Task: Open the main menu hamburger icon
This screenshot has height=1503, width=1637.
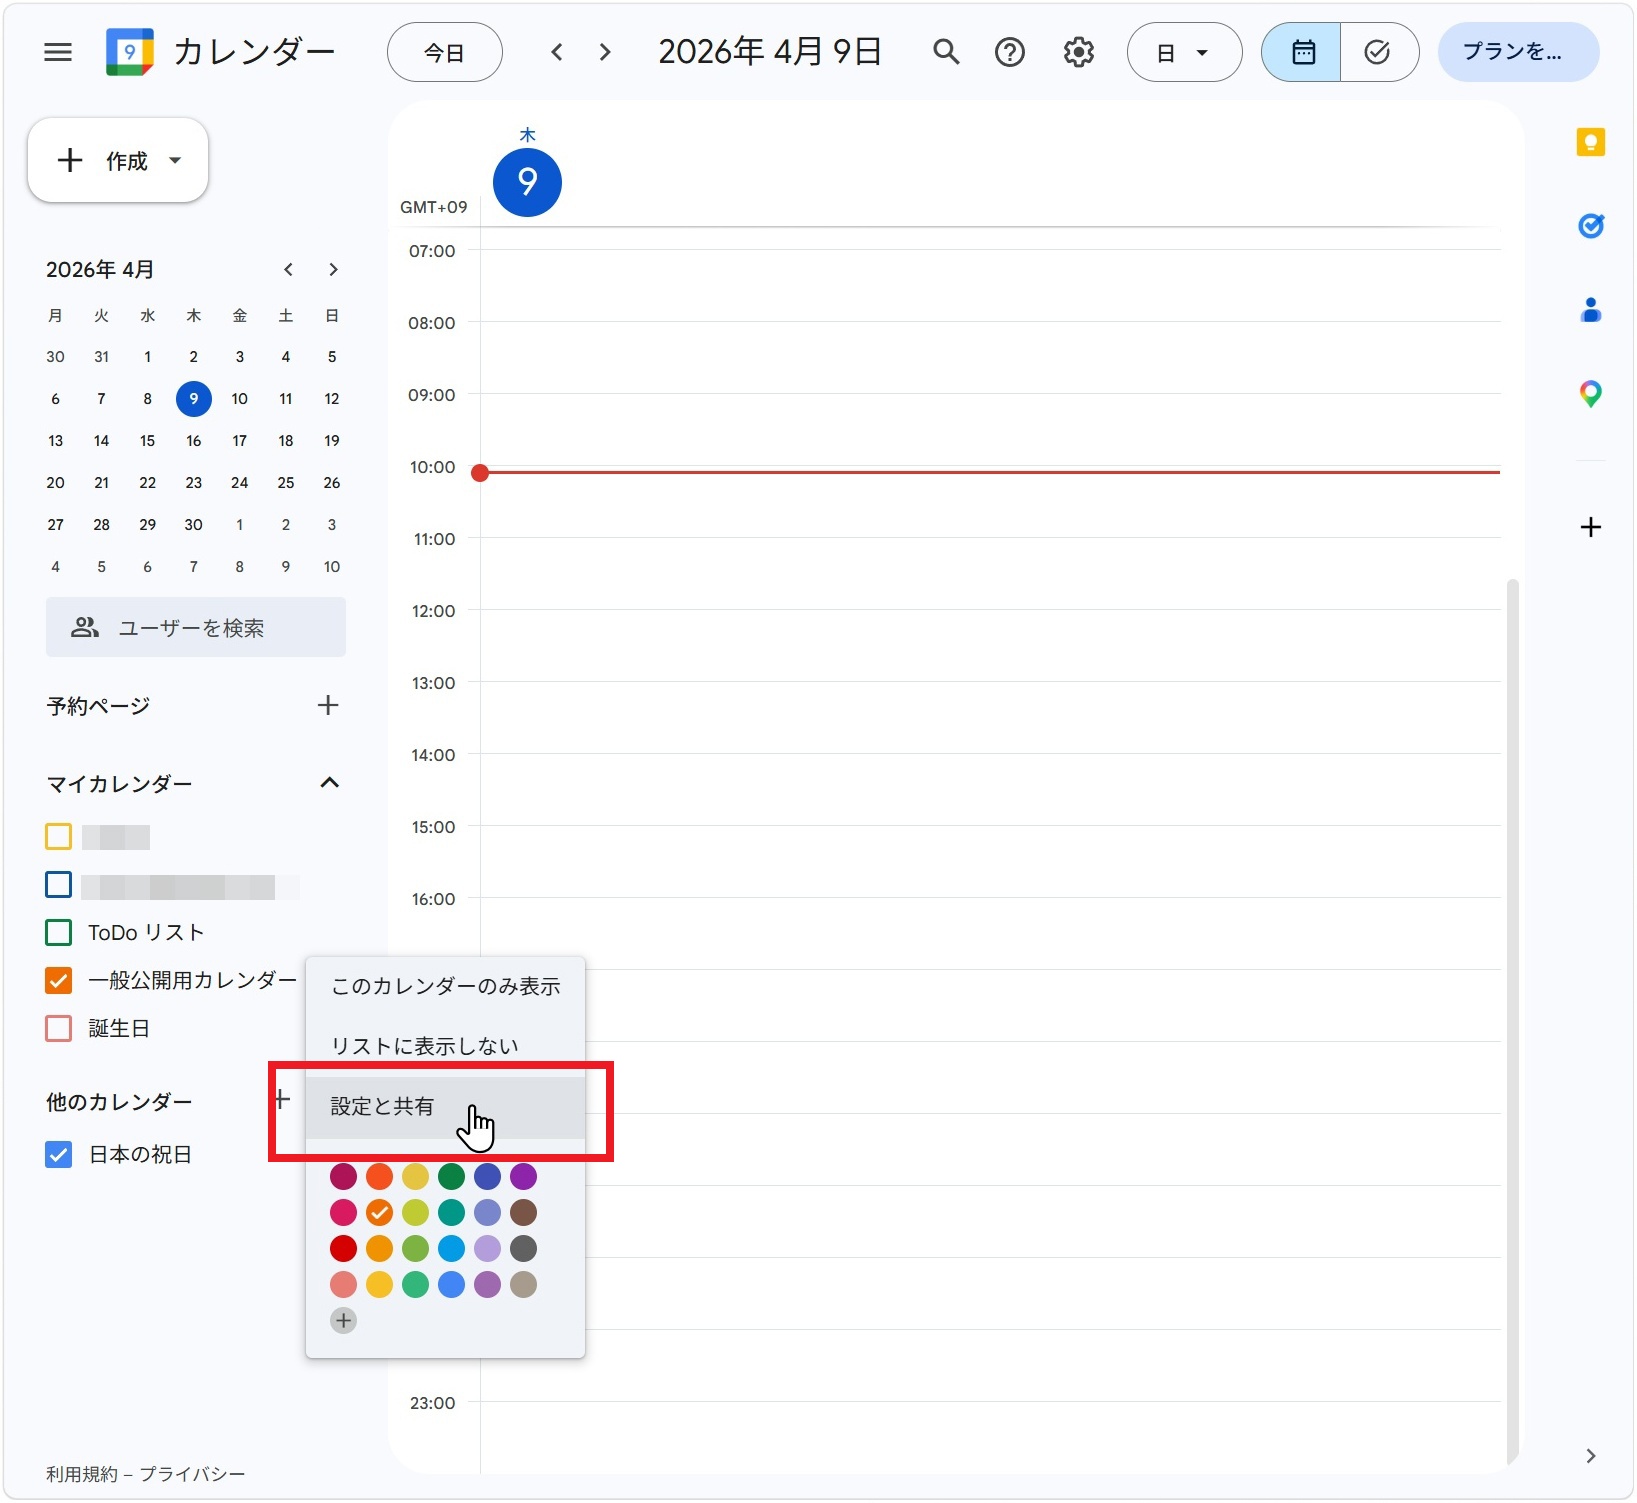Action: [x=58, y=52]
